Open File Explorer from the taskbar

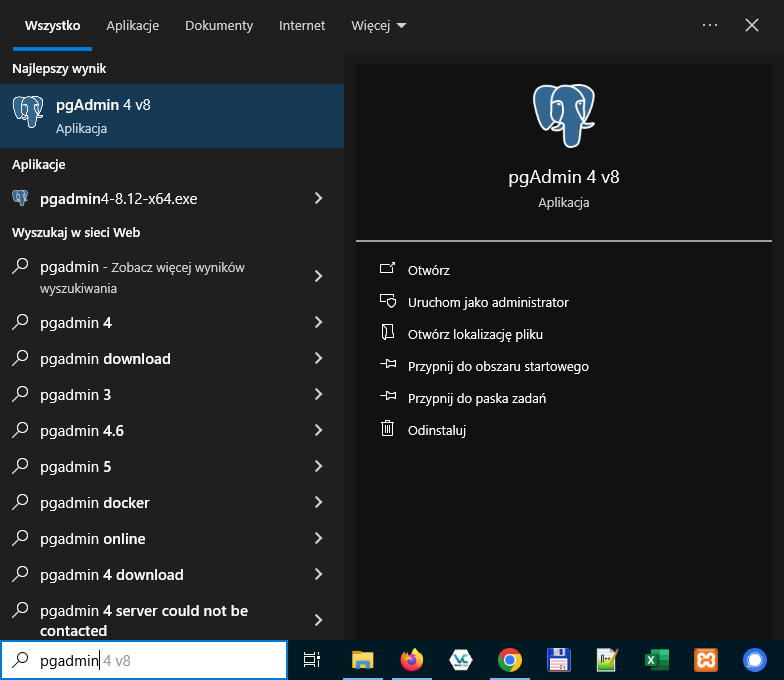pyautogui.click(x=362, y=660)
